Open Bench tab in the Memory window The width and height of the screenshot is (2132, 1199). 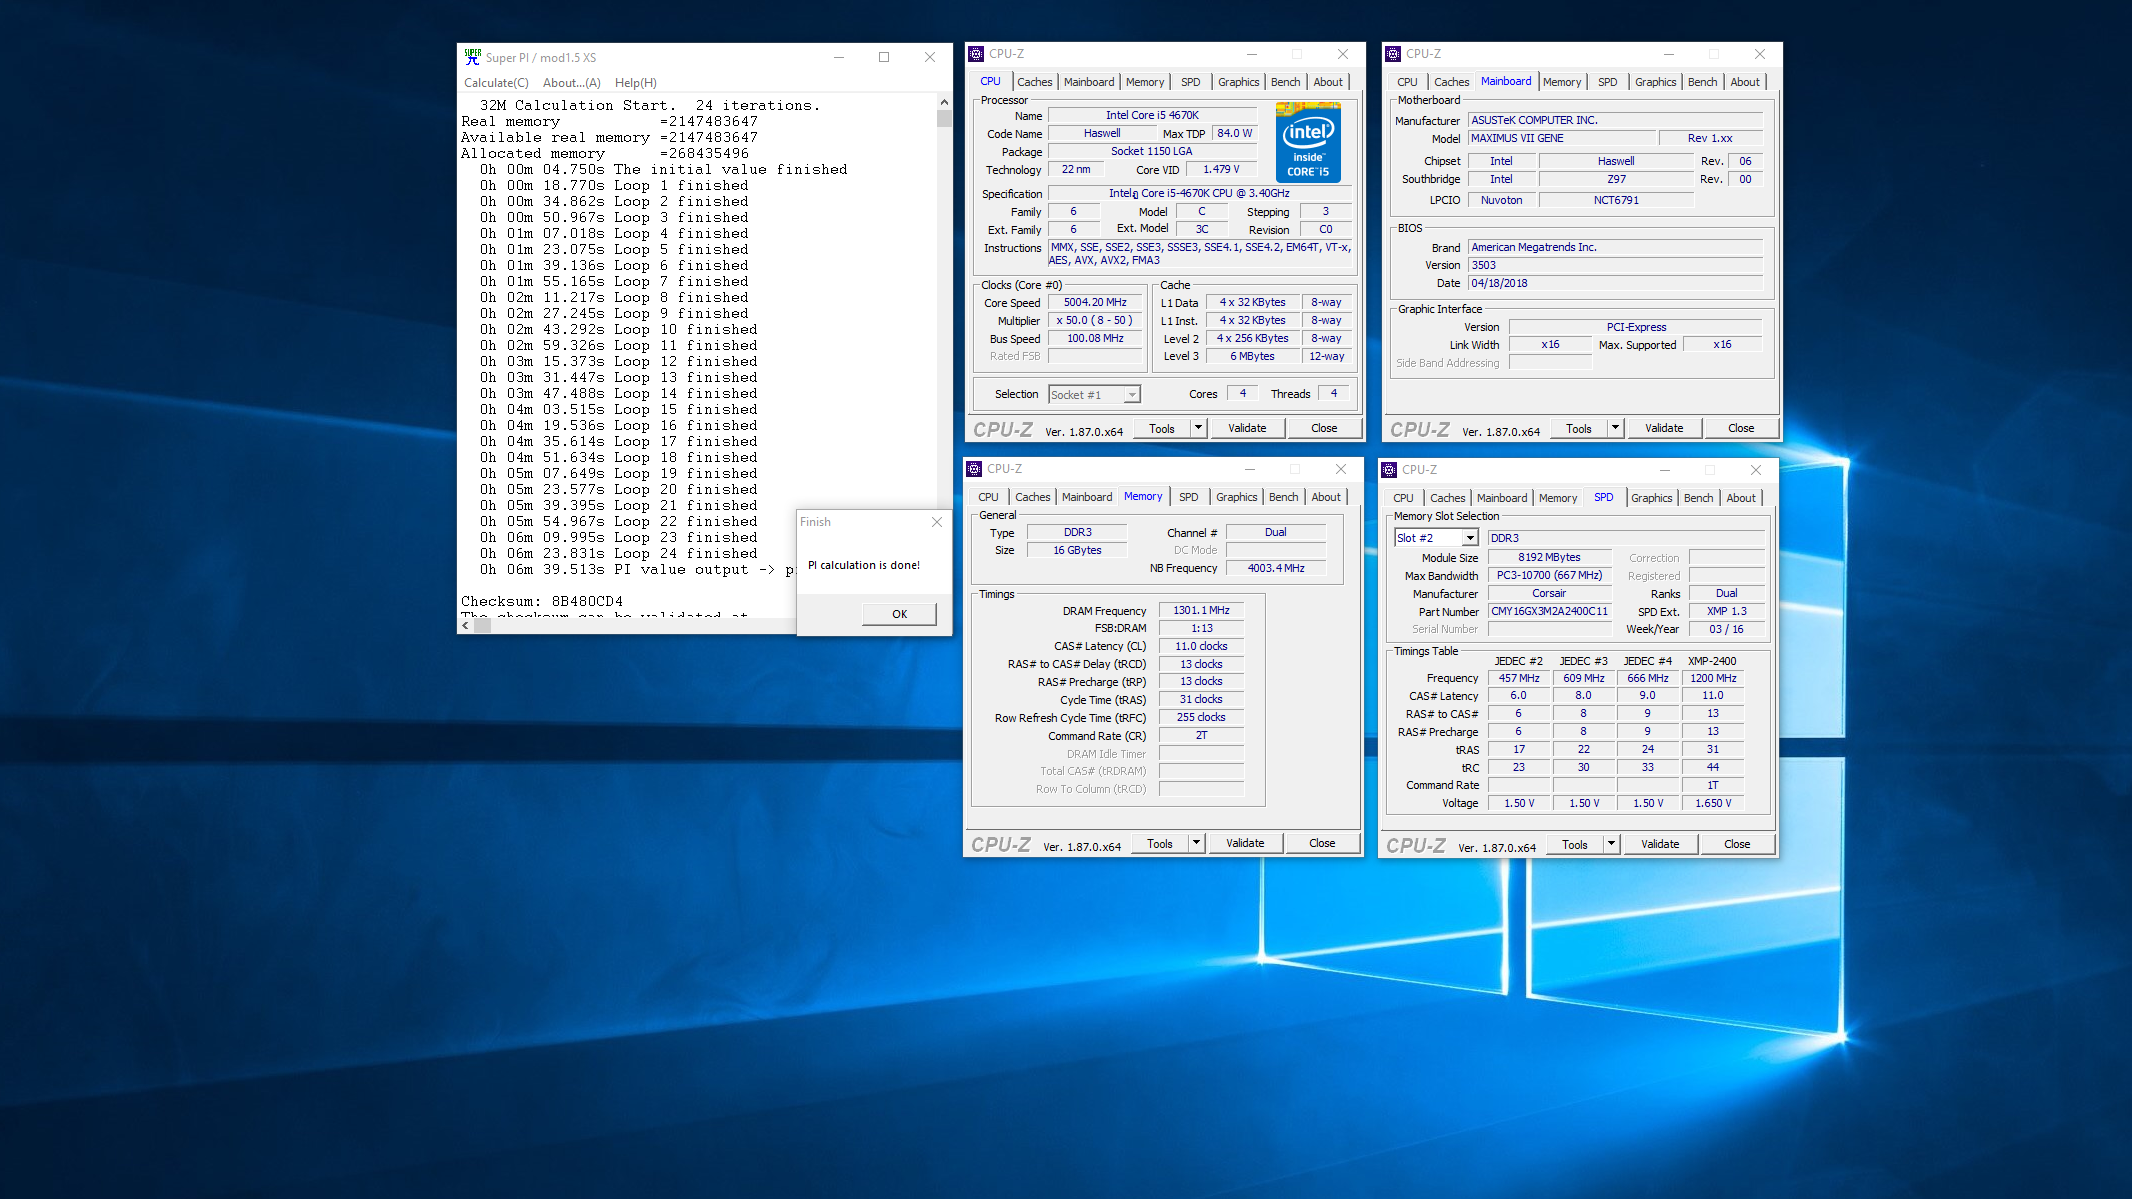pos(1283,497)
